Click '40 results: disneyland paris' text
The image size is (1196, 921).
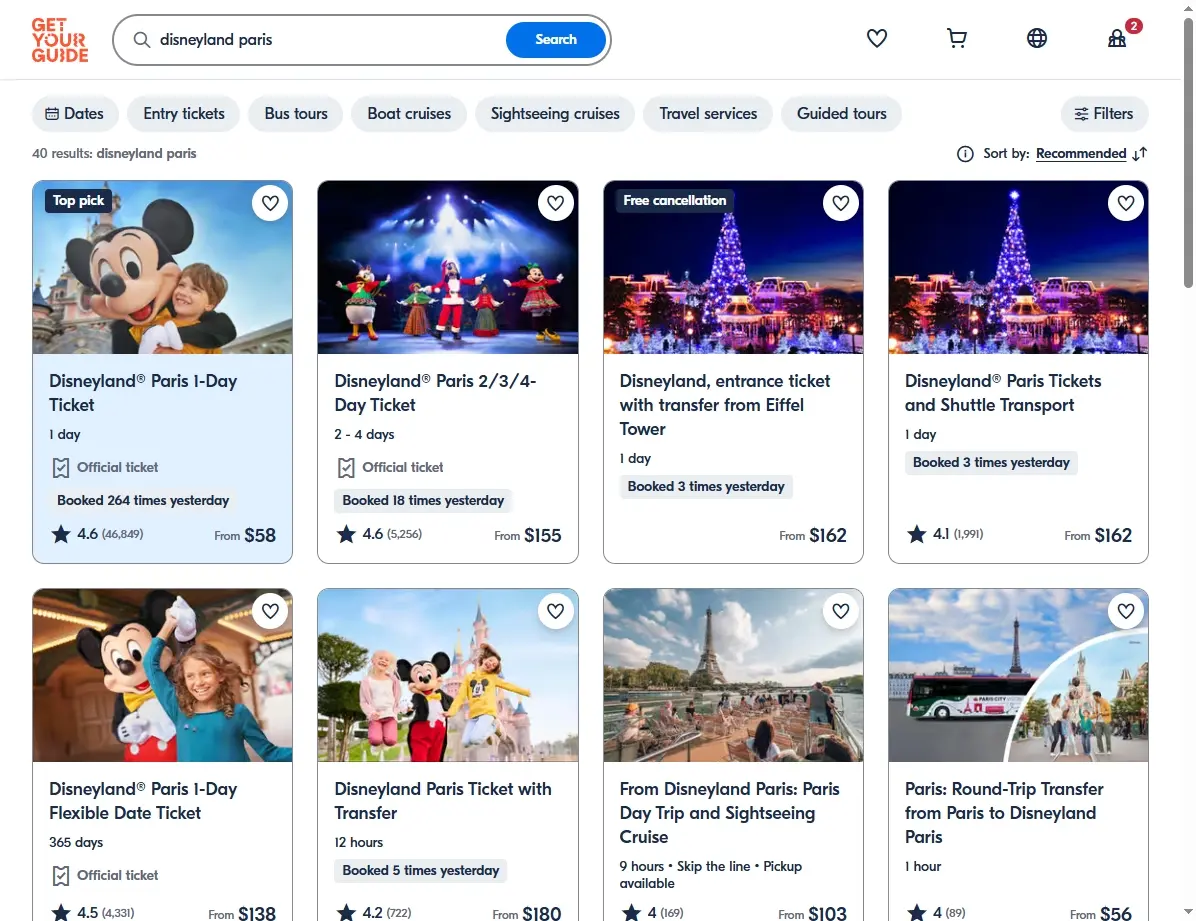(114, 153)
